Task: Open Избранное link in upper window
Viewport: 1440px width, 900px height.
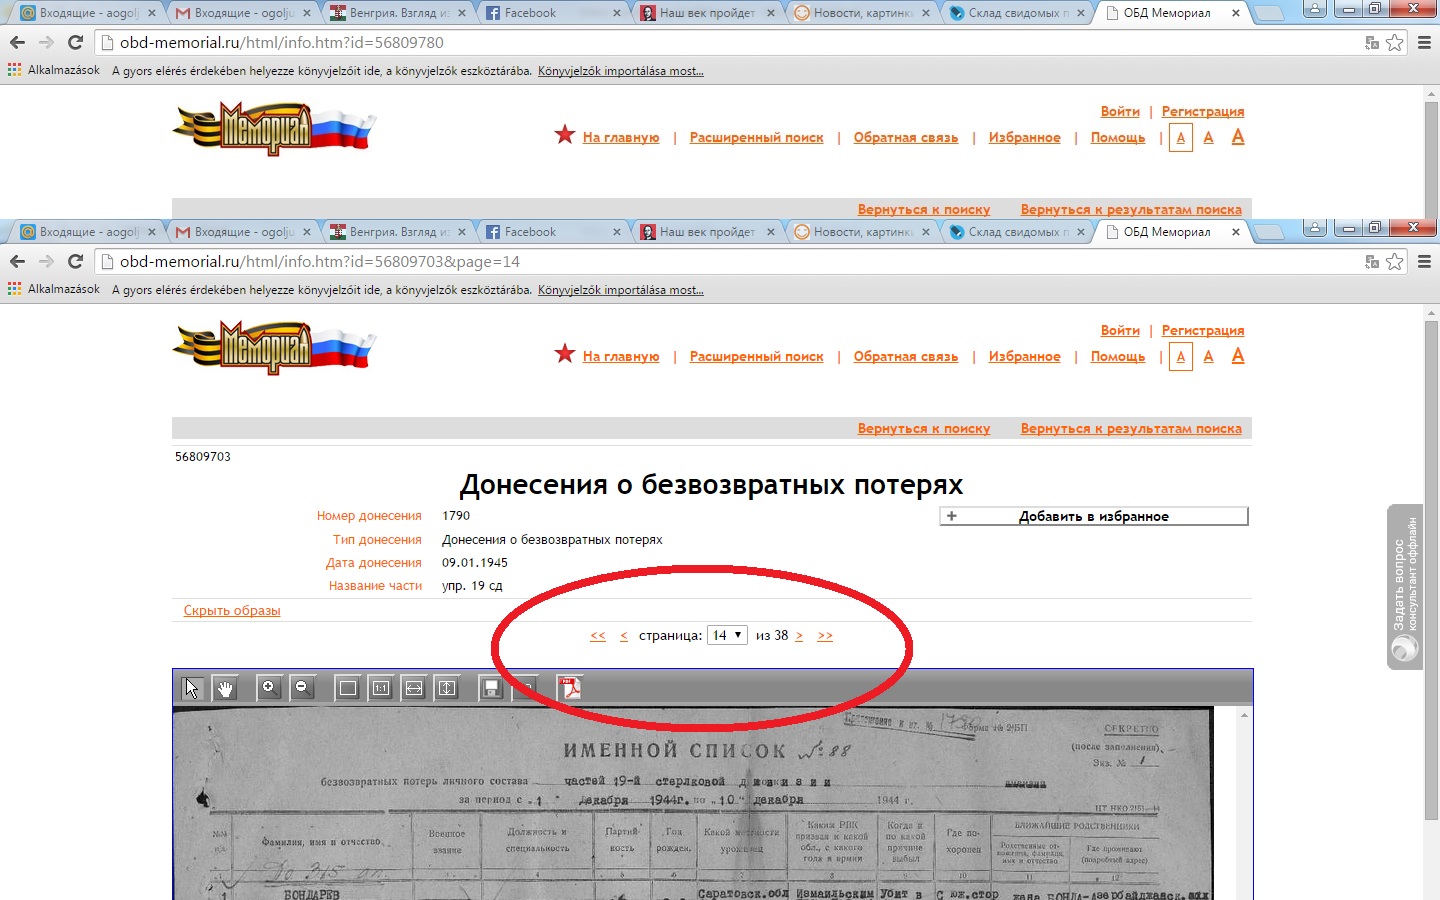Action: click(x=1025, y=137)
